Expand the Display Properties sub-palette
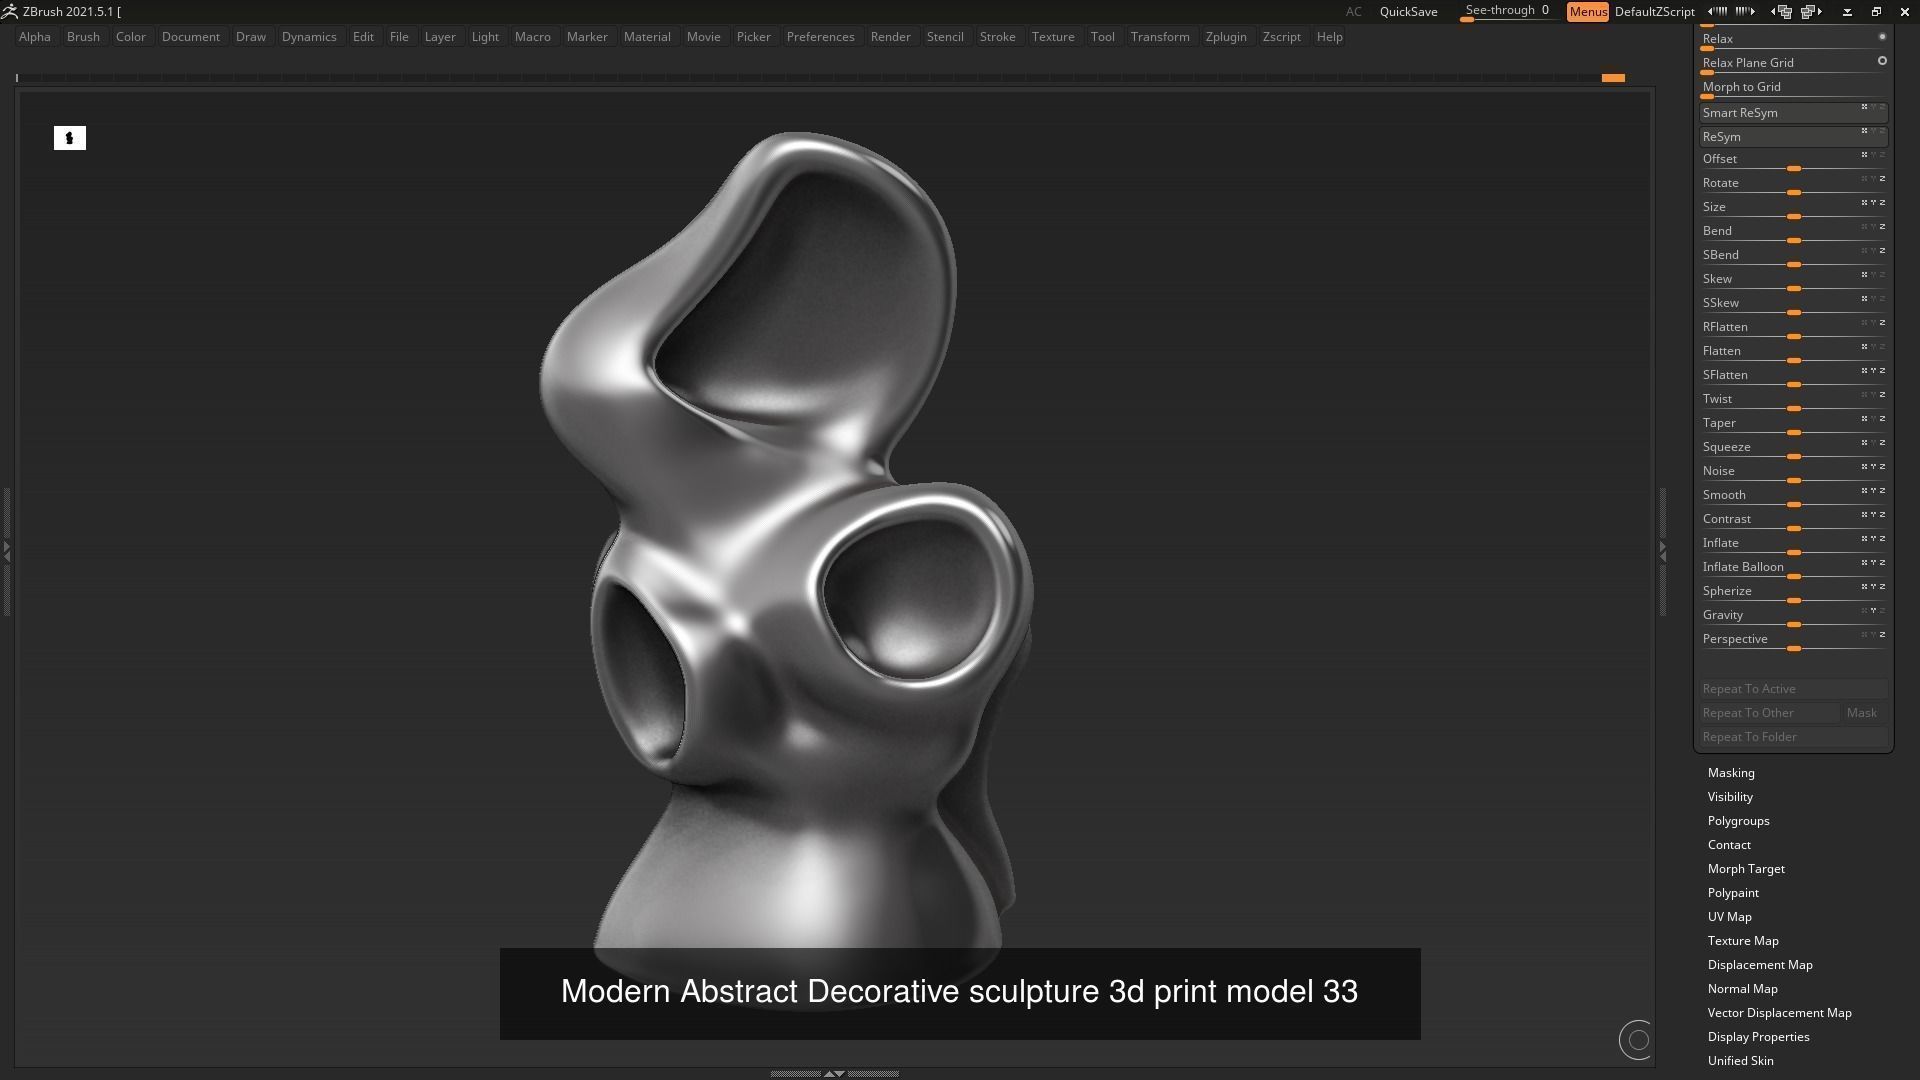The width and height of the screenshot is (1920, 1080). click(1758, 1037)
